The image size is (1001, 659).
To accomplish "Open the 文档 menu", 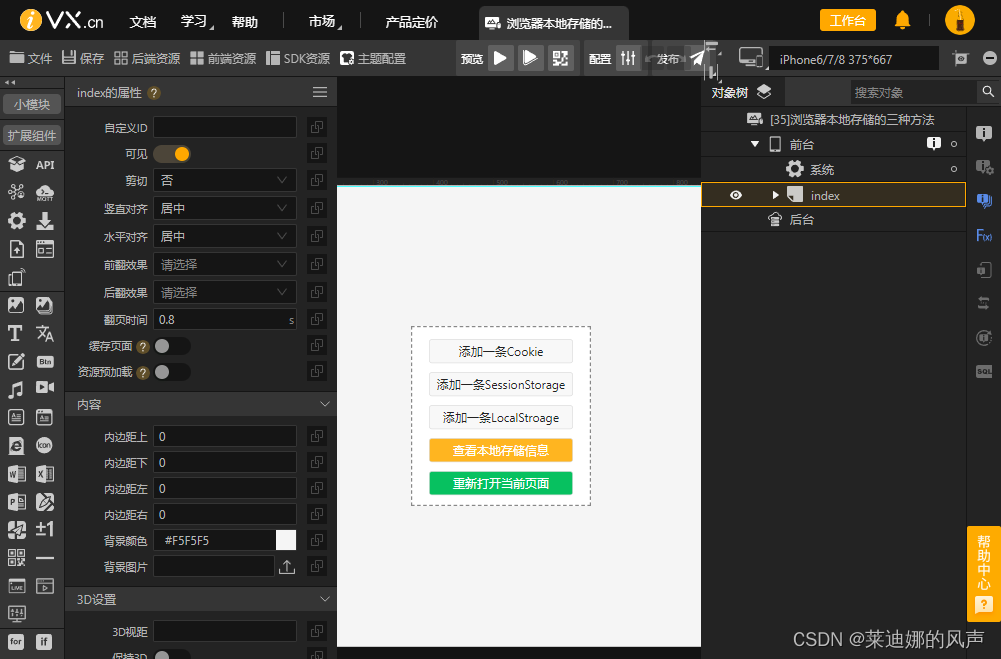I will pos(142,22).
